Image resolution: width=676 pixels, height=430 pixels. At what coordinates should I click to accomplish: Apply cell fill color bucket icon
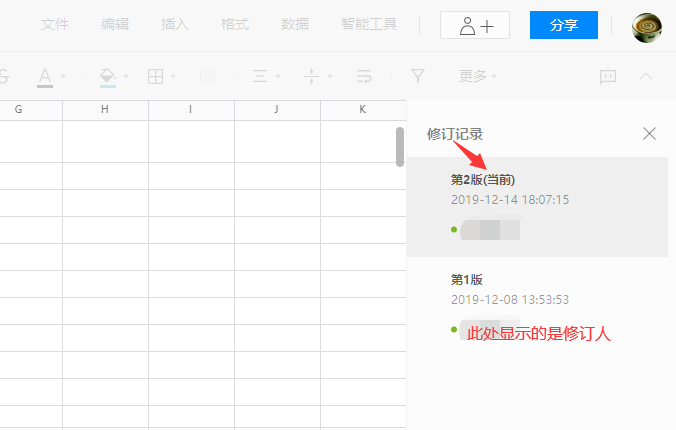(107, 78)
